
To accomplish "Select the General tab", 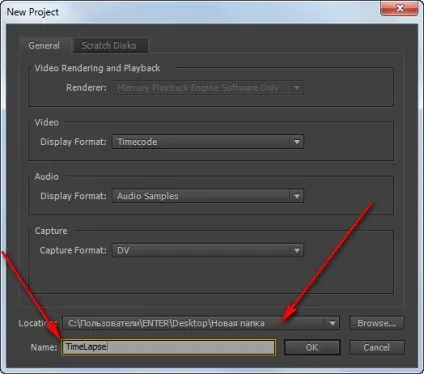I will coord(45,45).
